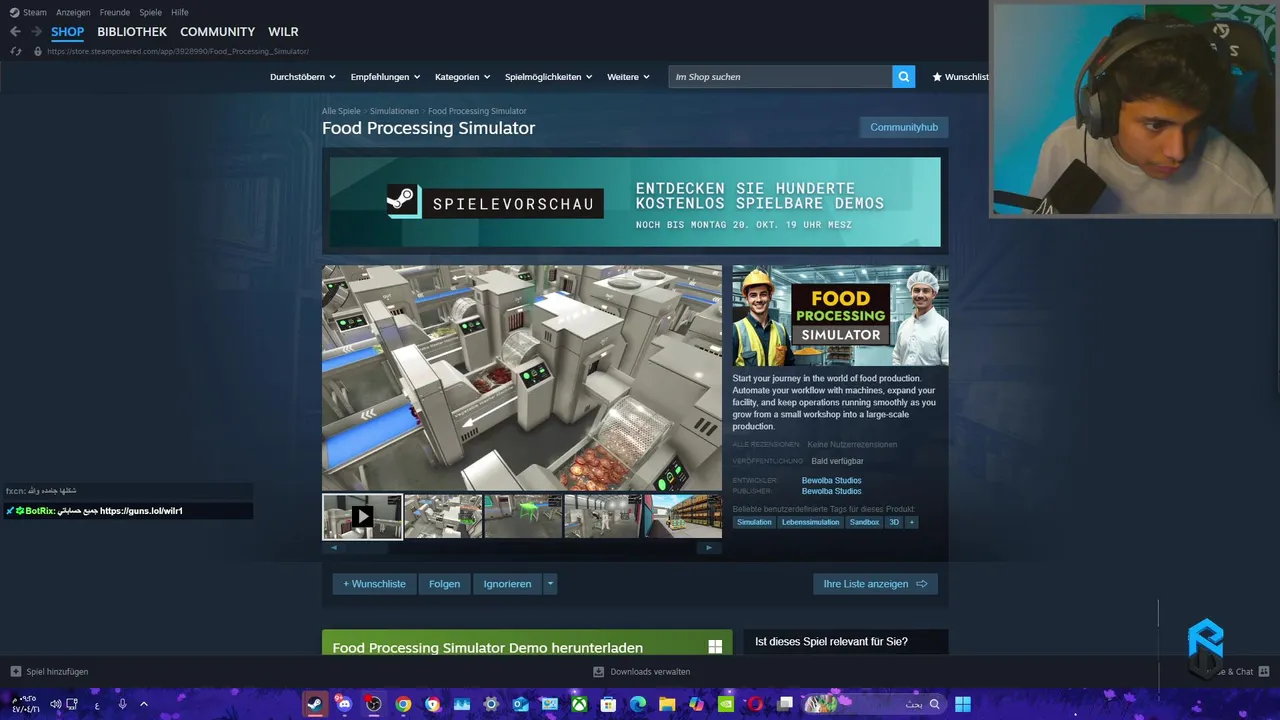This screenshot has width=1280, height=720.
Task: Open the Freunde menu
Action: tap(114, 12)
